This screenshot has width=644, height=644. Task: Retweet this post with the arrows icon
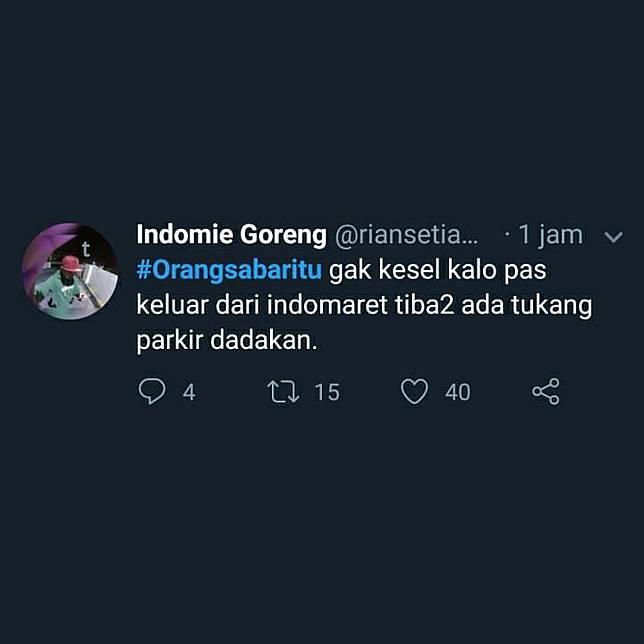point(283,391)
